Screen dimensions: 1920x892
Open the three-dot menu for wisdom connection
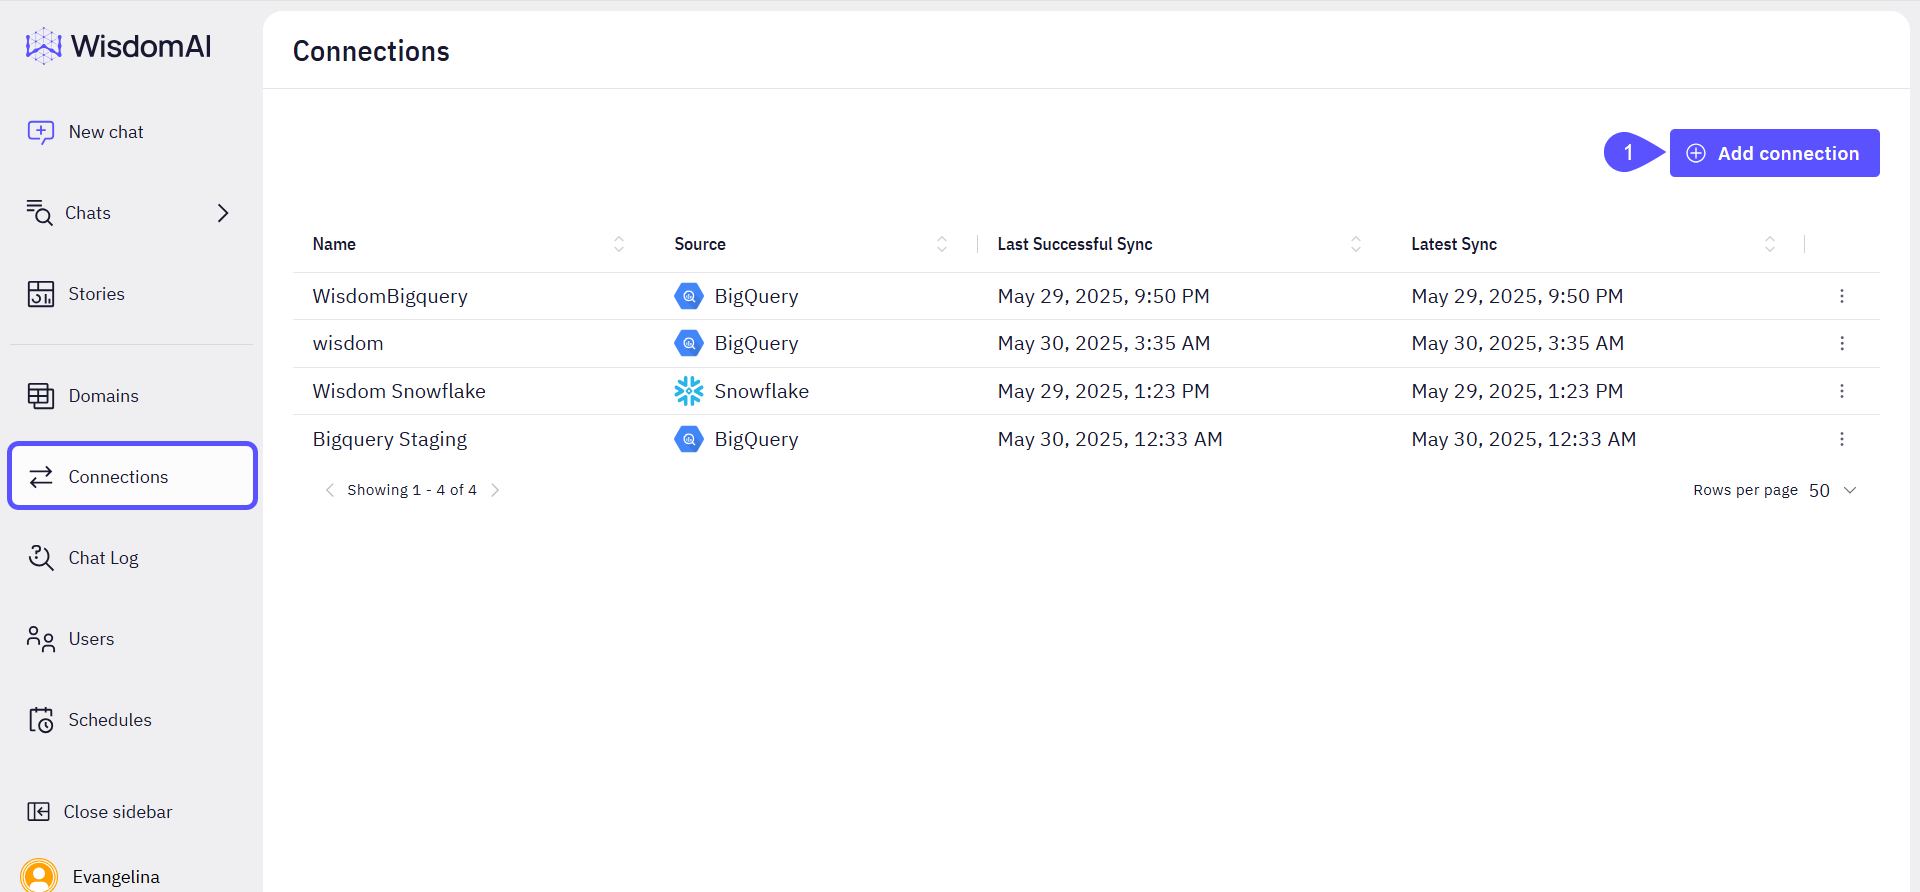tap(1842, 343)
